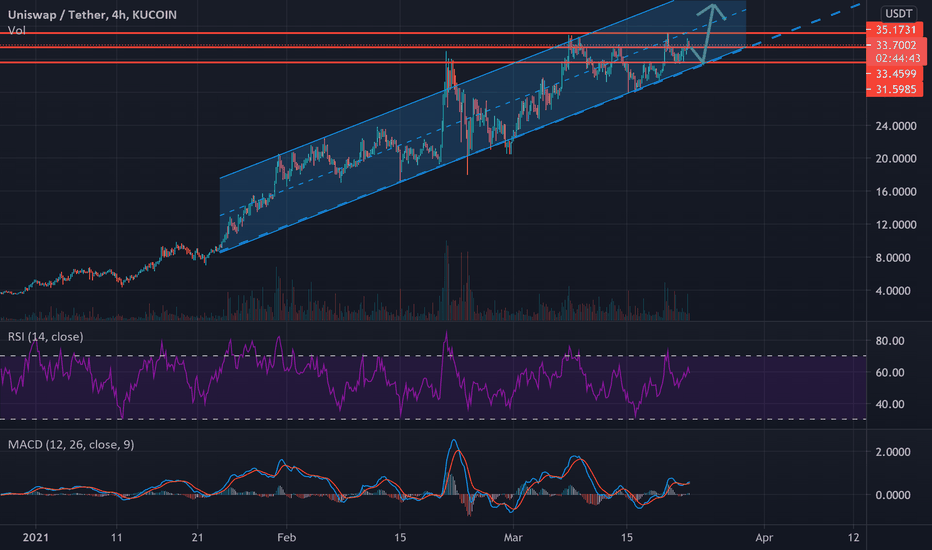Click the 02:44:43 countdown label

point(898,58)
